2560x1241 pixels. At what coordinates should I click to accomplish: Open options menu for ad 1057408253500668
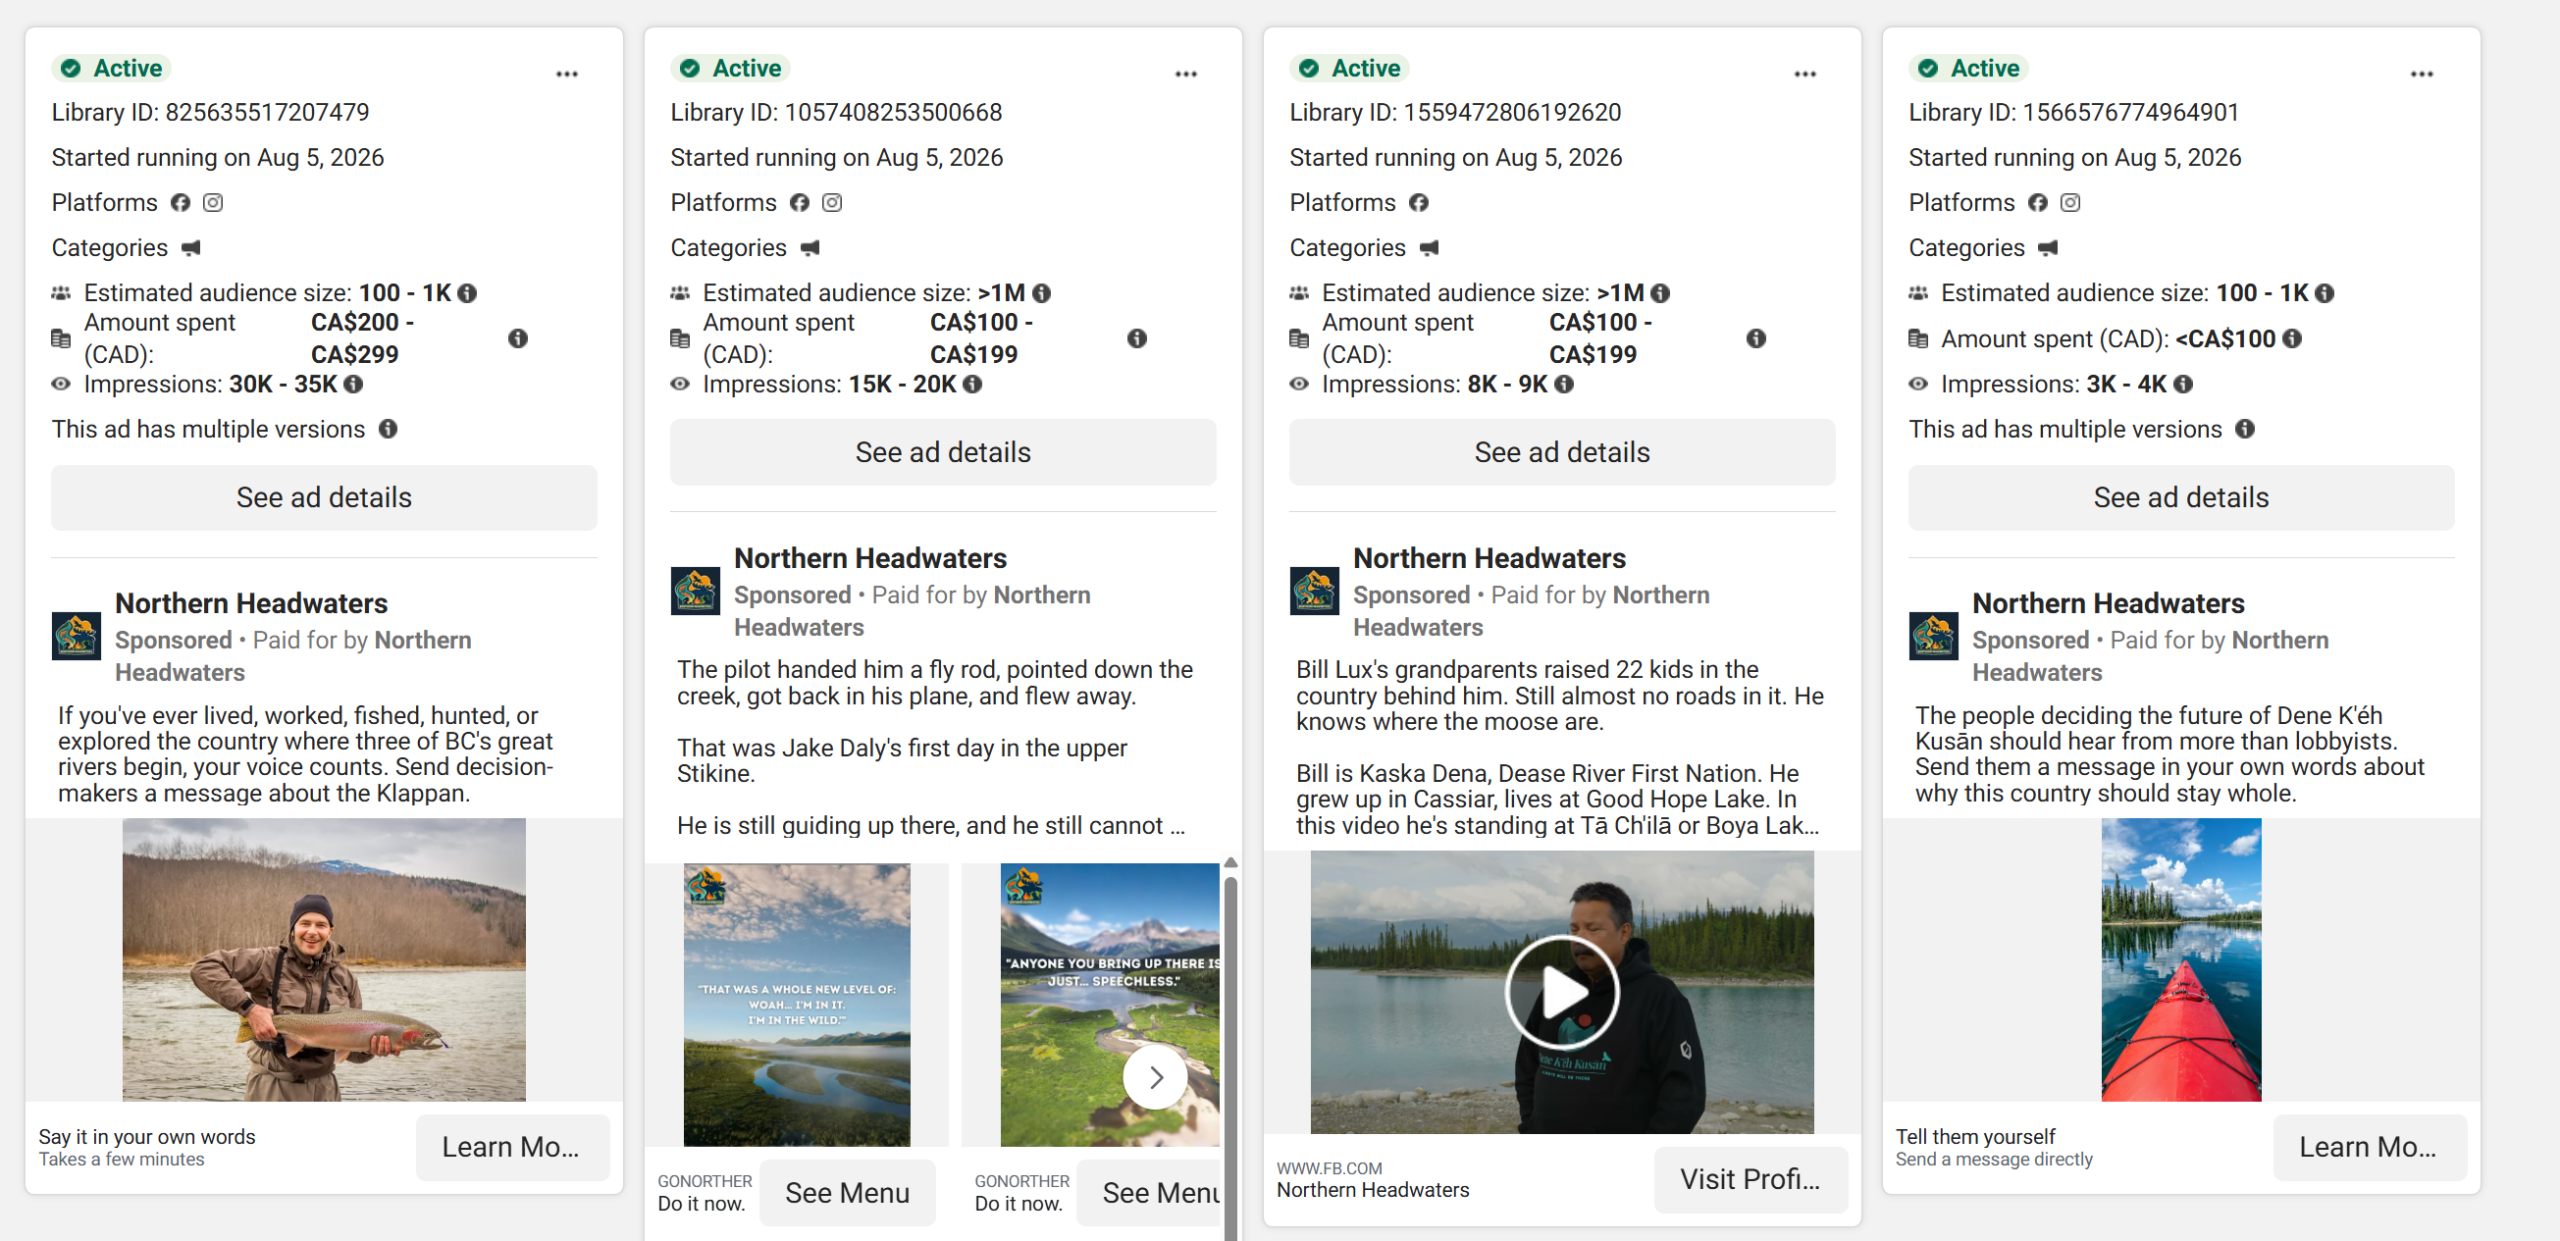[1186, 74]
